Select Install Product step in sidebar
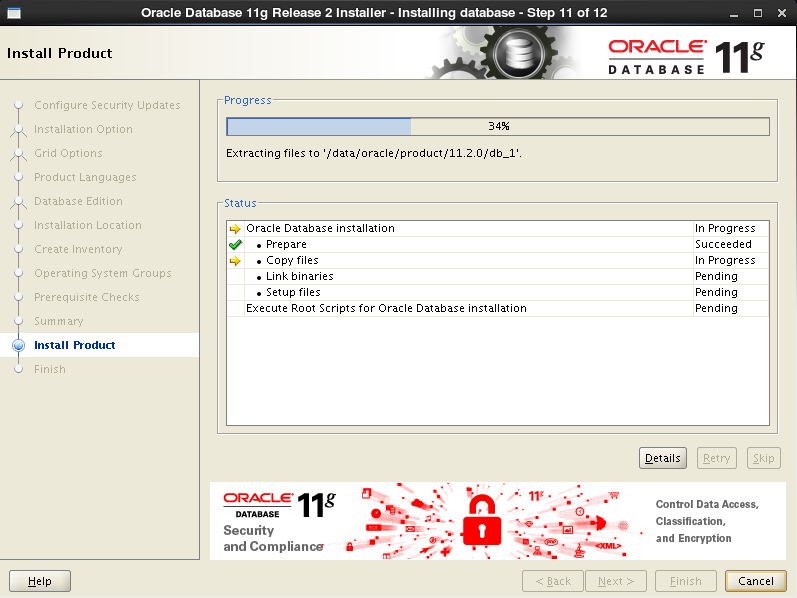 pos(75,345)
